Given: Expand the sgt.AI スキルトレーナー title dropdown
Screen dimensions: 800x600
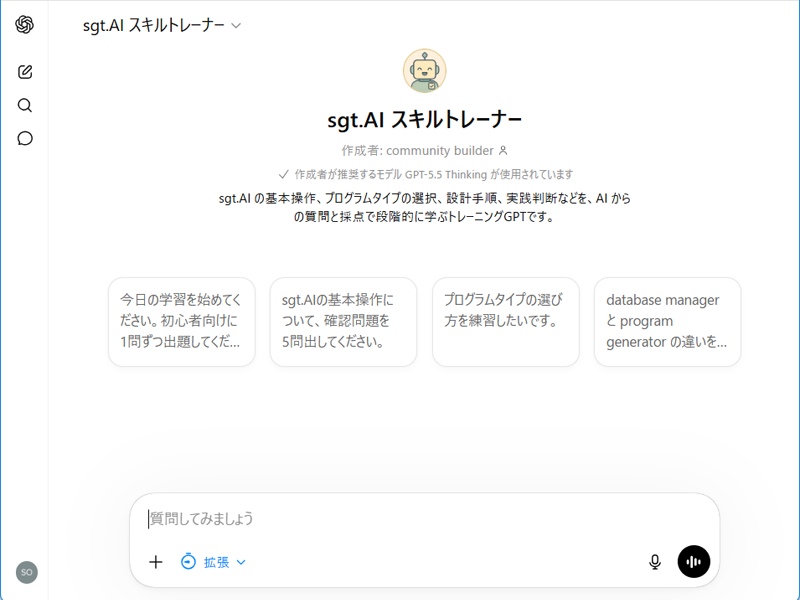Looking at the screenshot, I should 162,25.
